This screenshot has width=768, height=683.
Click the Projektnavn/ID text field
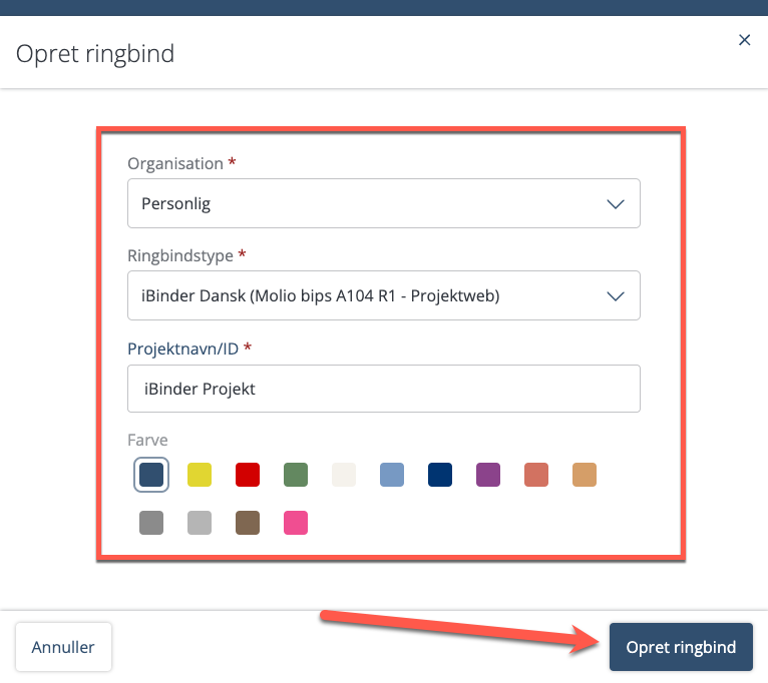coord(384,389)
